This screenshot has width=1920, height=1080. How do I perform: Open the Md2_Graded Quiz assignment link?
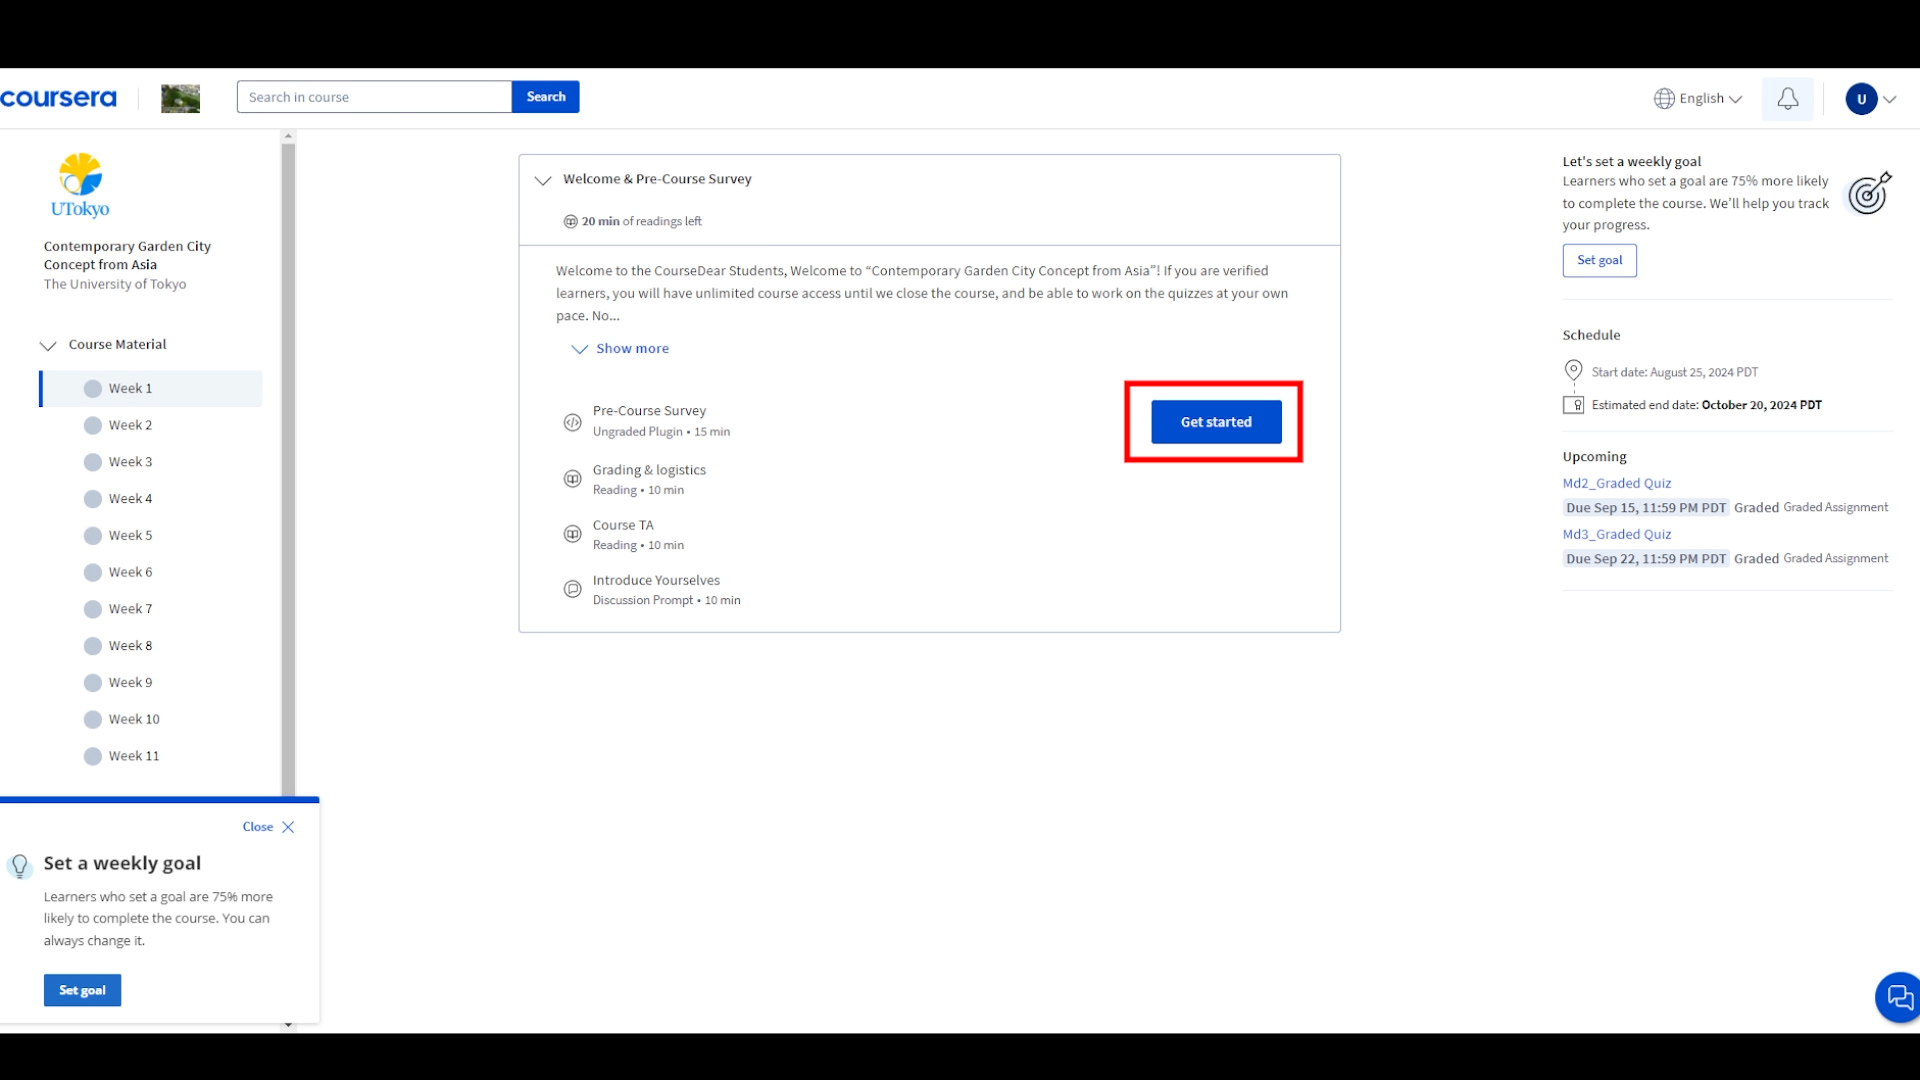(1615, 481)
